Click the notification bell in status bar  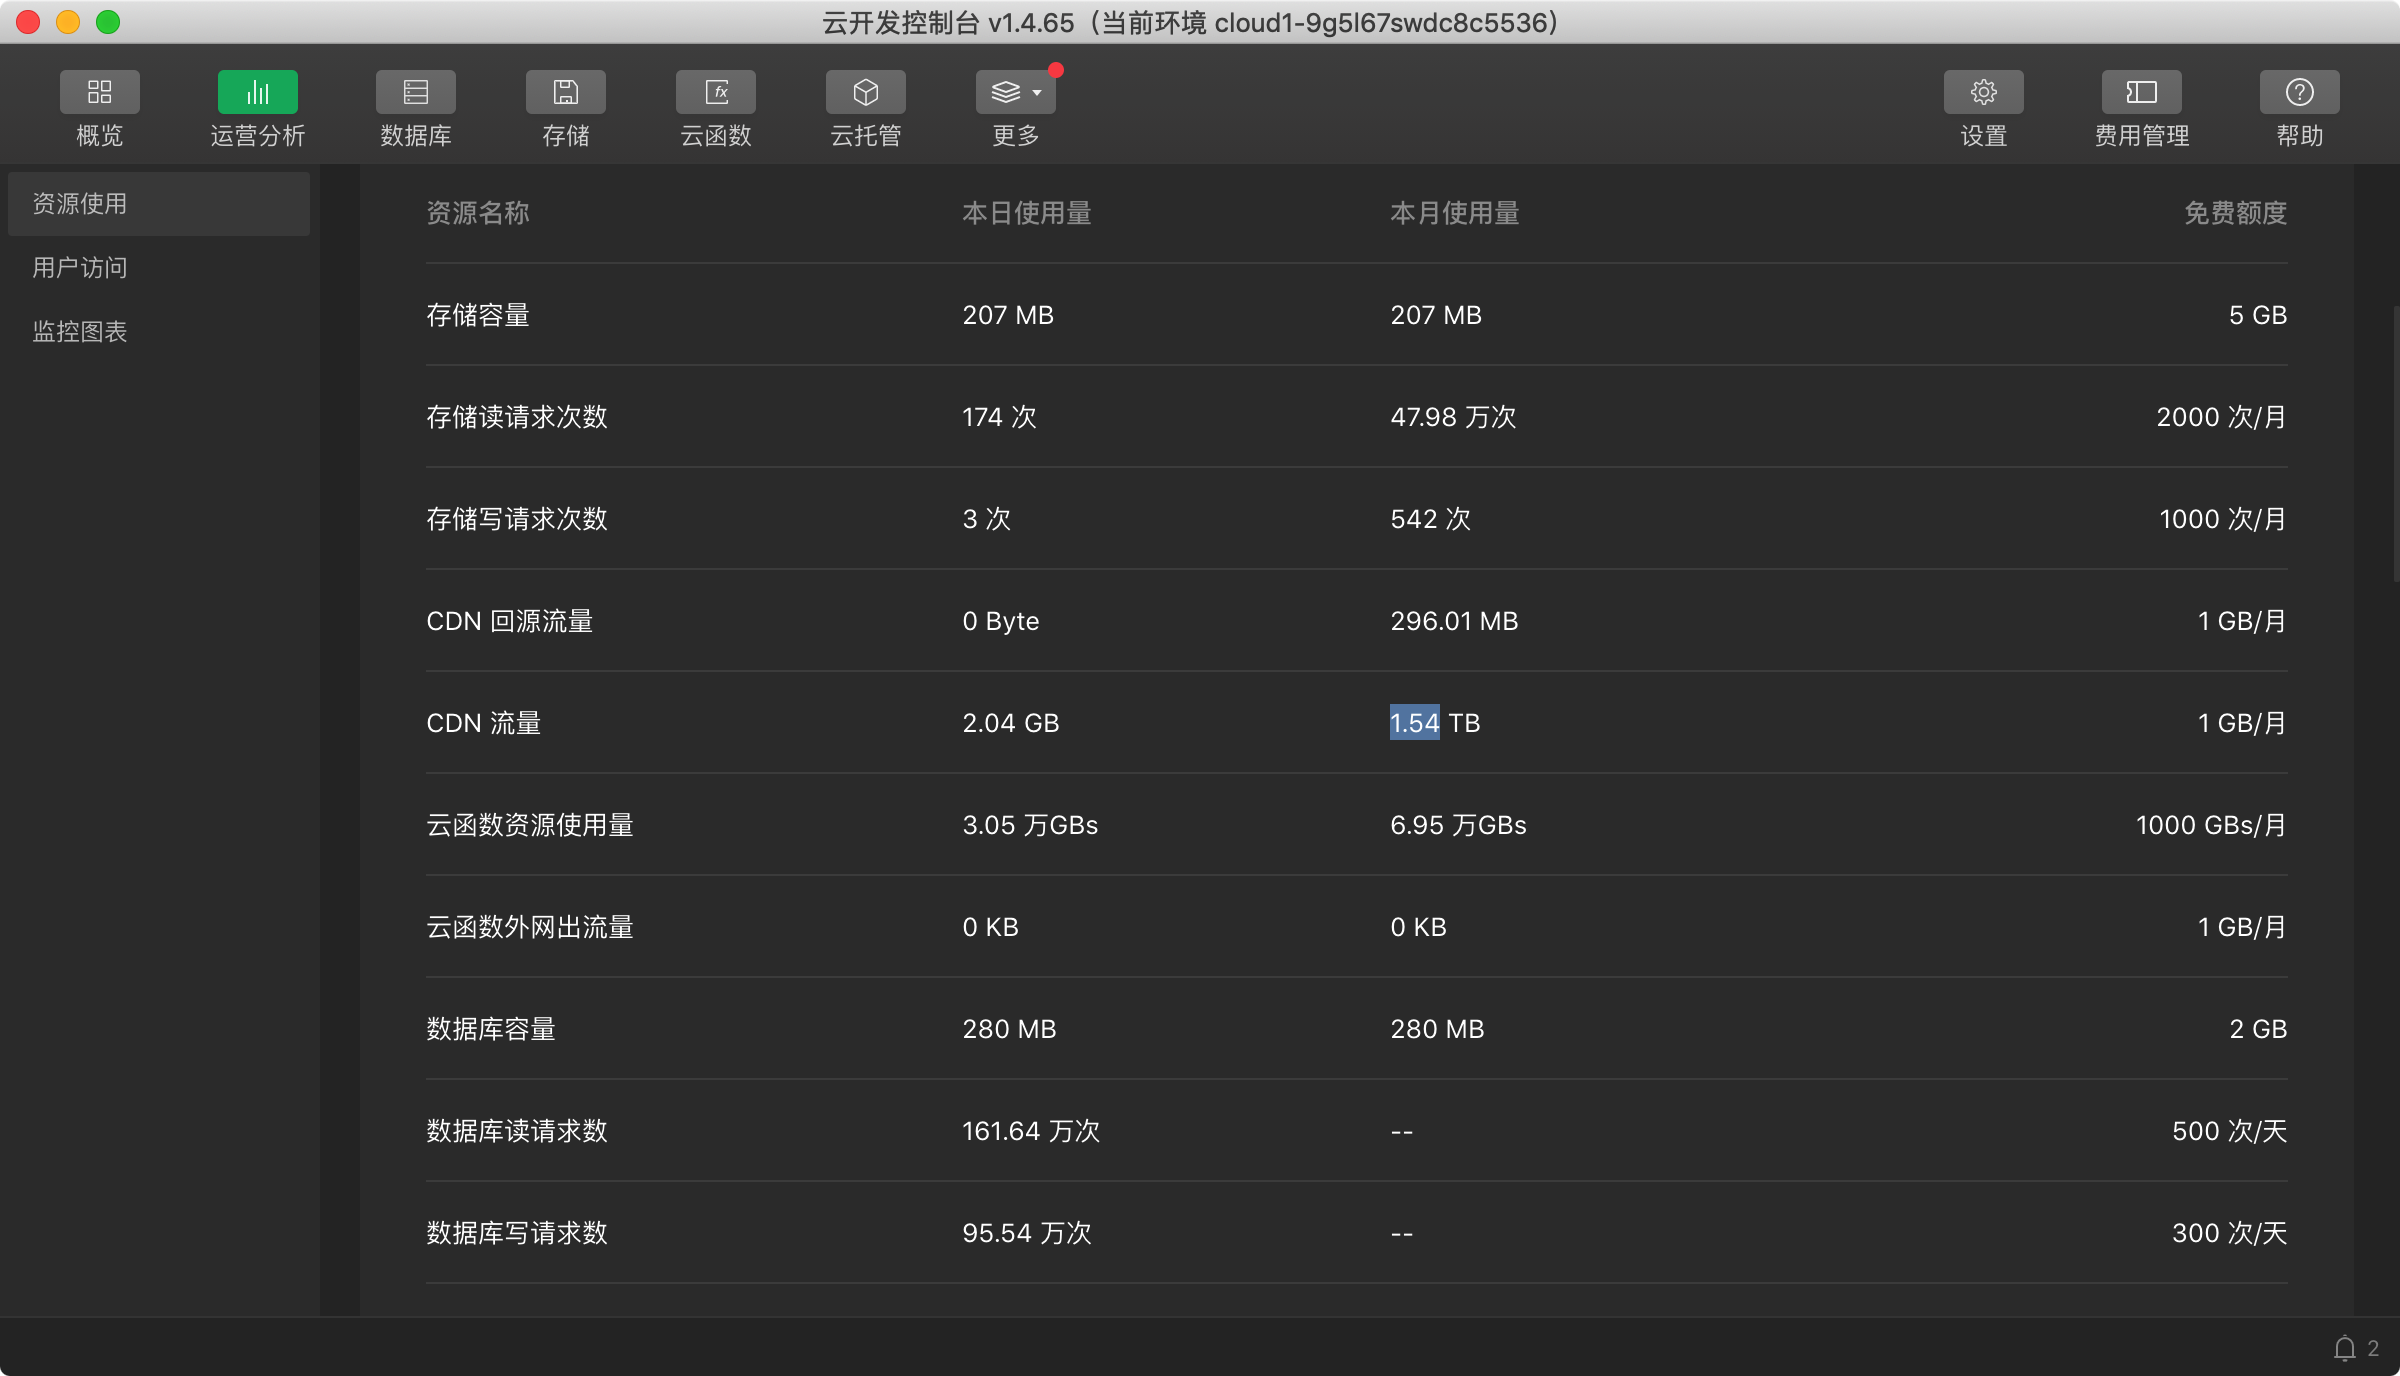[2344, 1348]
